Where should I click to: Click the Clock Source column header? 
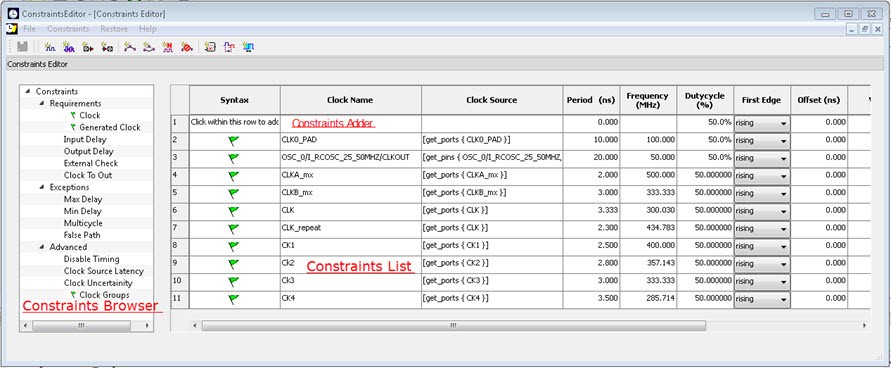pyautogui.click(x=492, y=100)
